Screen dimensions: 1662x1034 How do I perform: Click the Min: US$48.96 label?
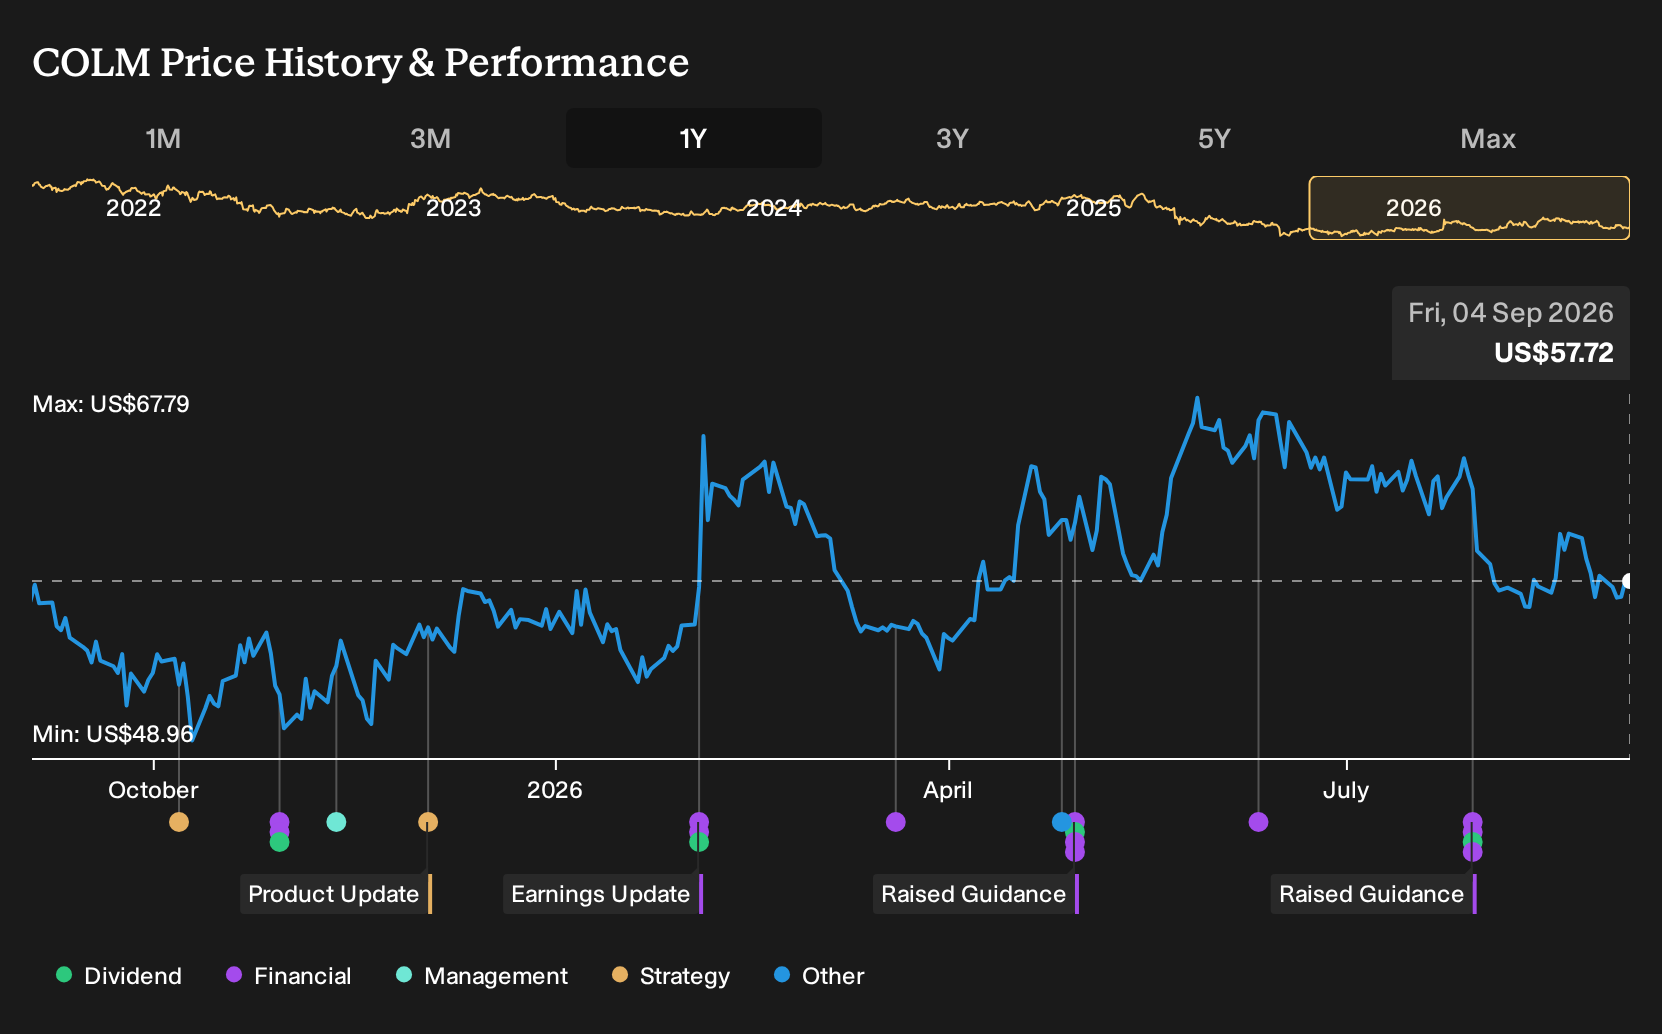[113, 734]
